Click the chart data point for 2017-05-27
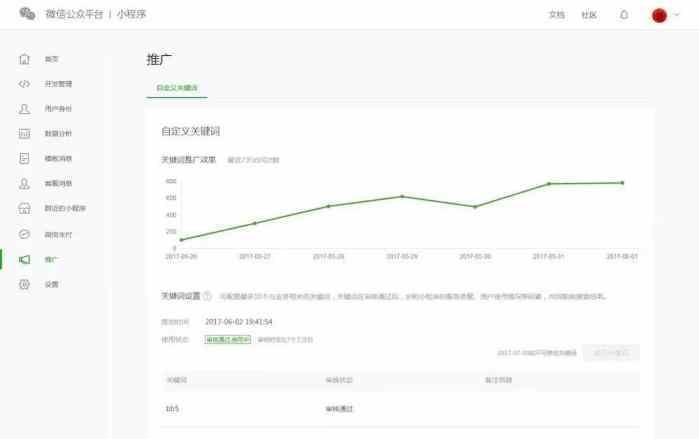Screen dimensions: 699x439 click(x=255, y=223)
